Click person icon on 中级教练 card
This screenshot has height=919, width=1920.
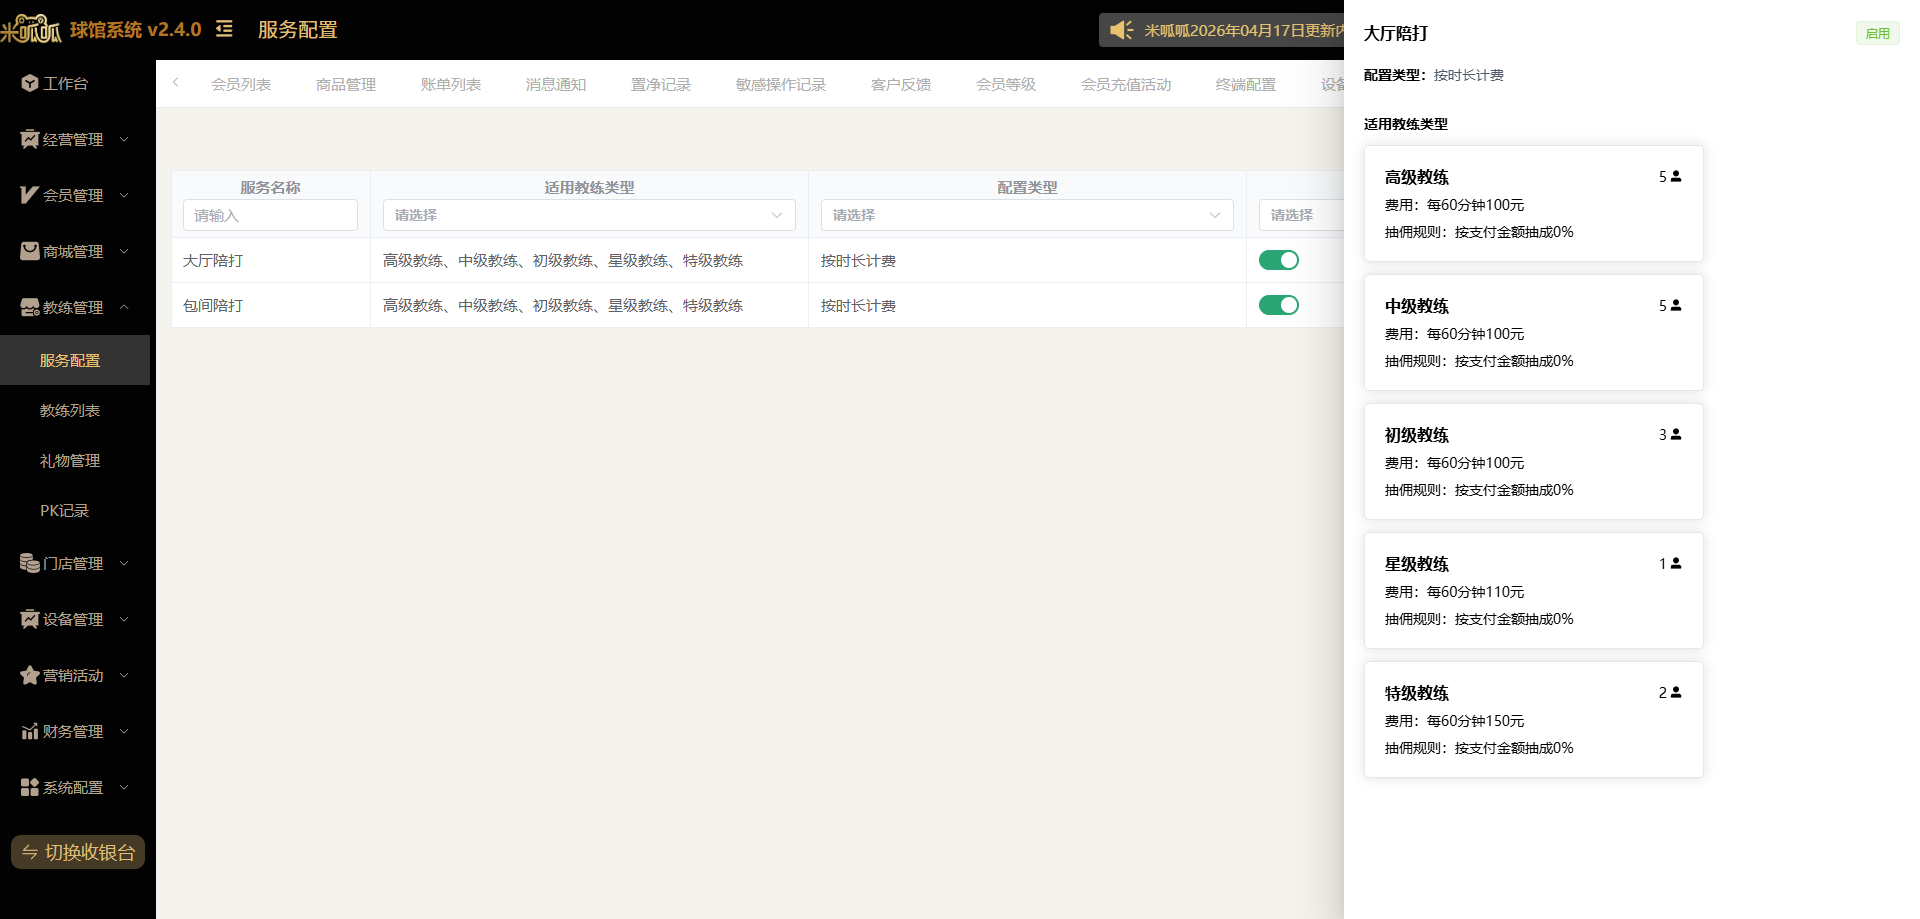click(1676, 305)
